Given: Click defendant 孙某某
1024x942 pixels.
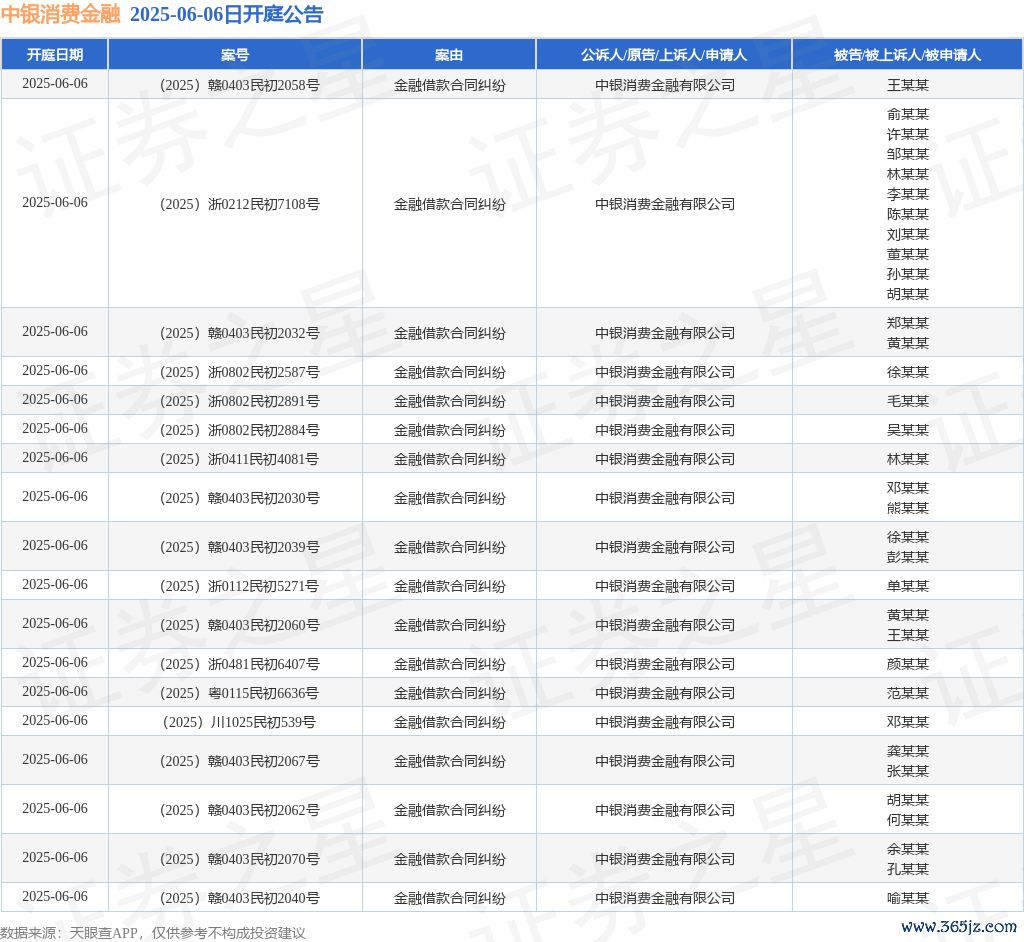Looking at the screenshot, I should [908, 274].
